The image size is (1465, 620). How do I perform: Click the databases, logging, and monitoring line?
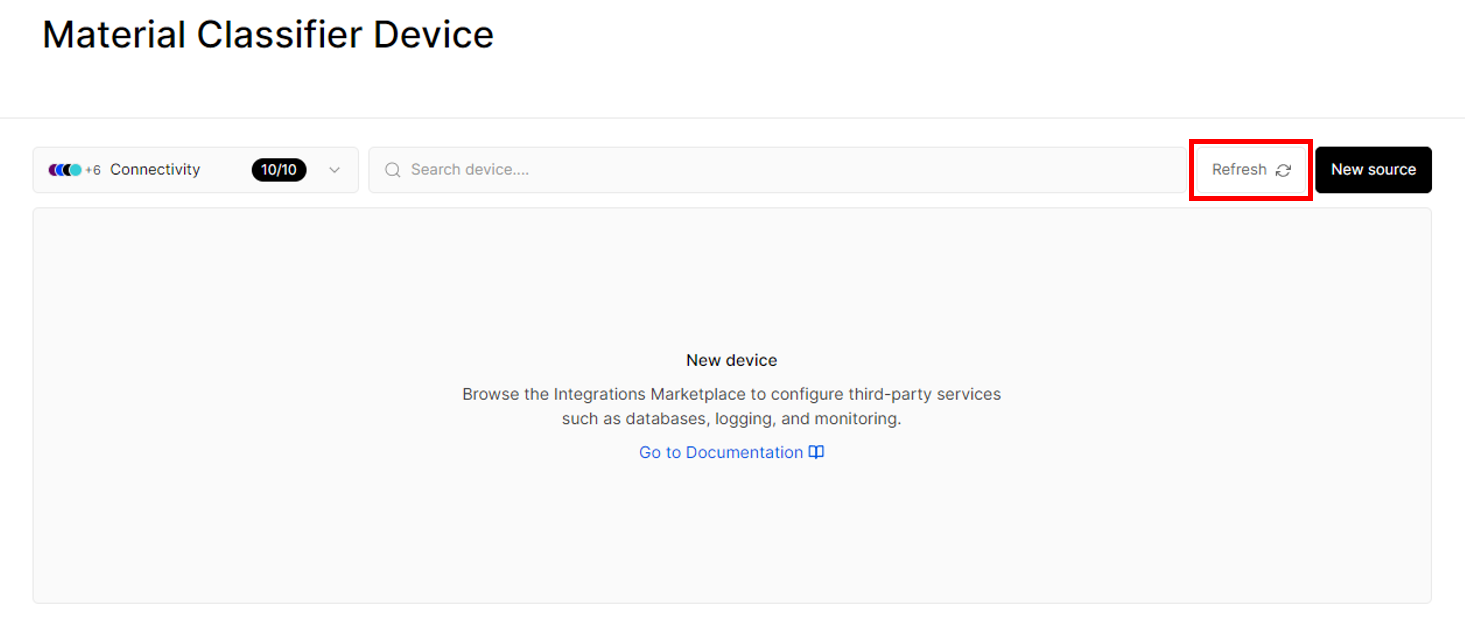[731, 419]
